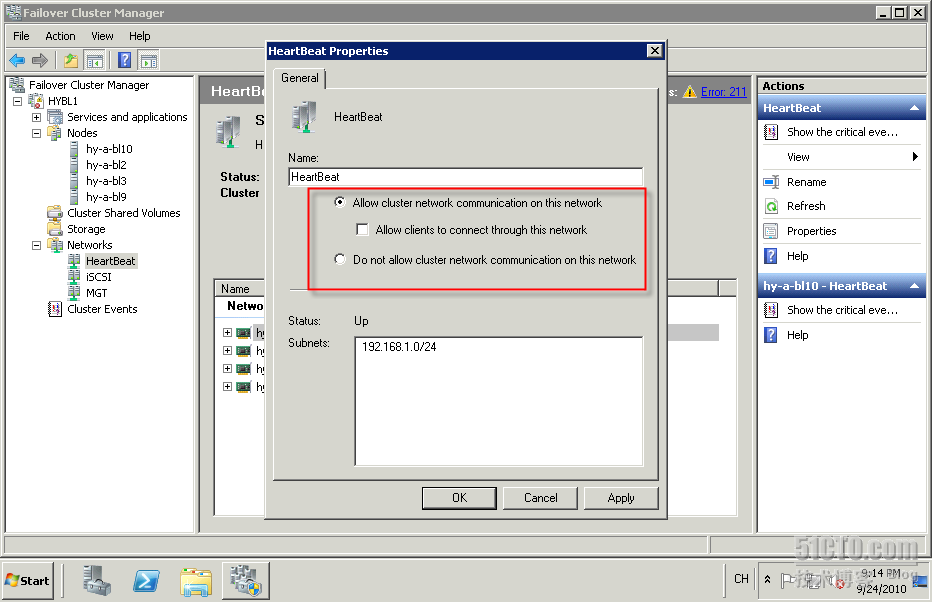Image resolution: width=932 pixels, height=602 pixels.
Task: Click the Name text field
Action: click(x=465, y=176)
